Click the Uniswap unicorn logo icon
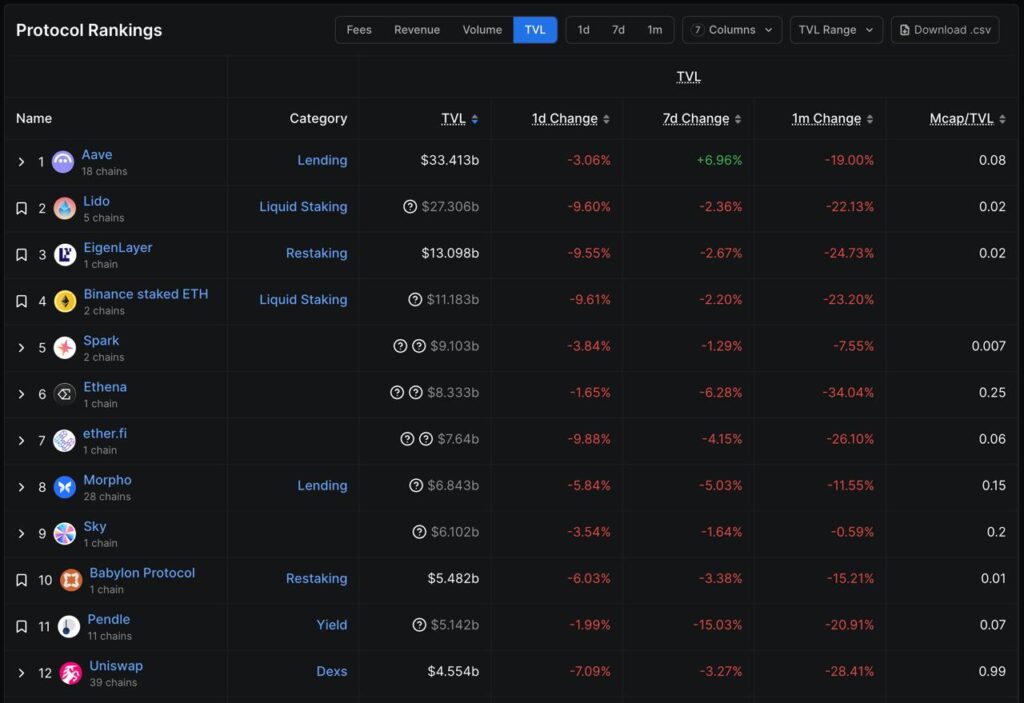The image size is (1024, 703). [71, 673]
